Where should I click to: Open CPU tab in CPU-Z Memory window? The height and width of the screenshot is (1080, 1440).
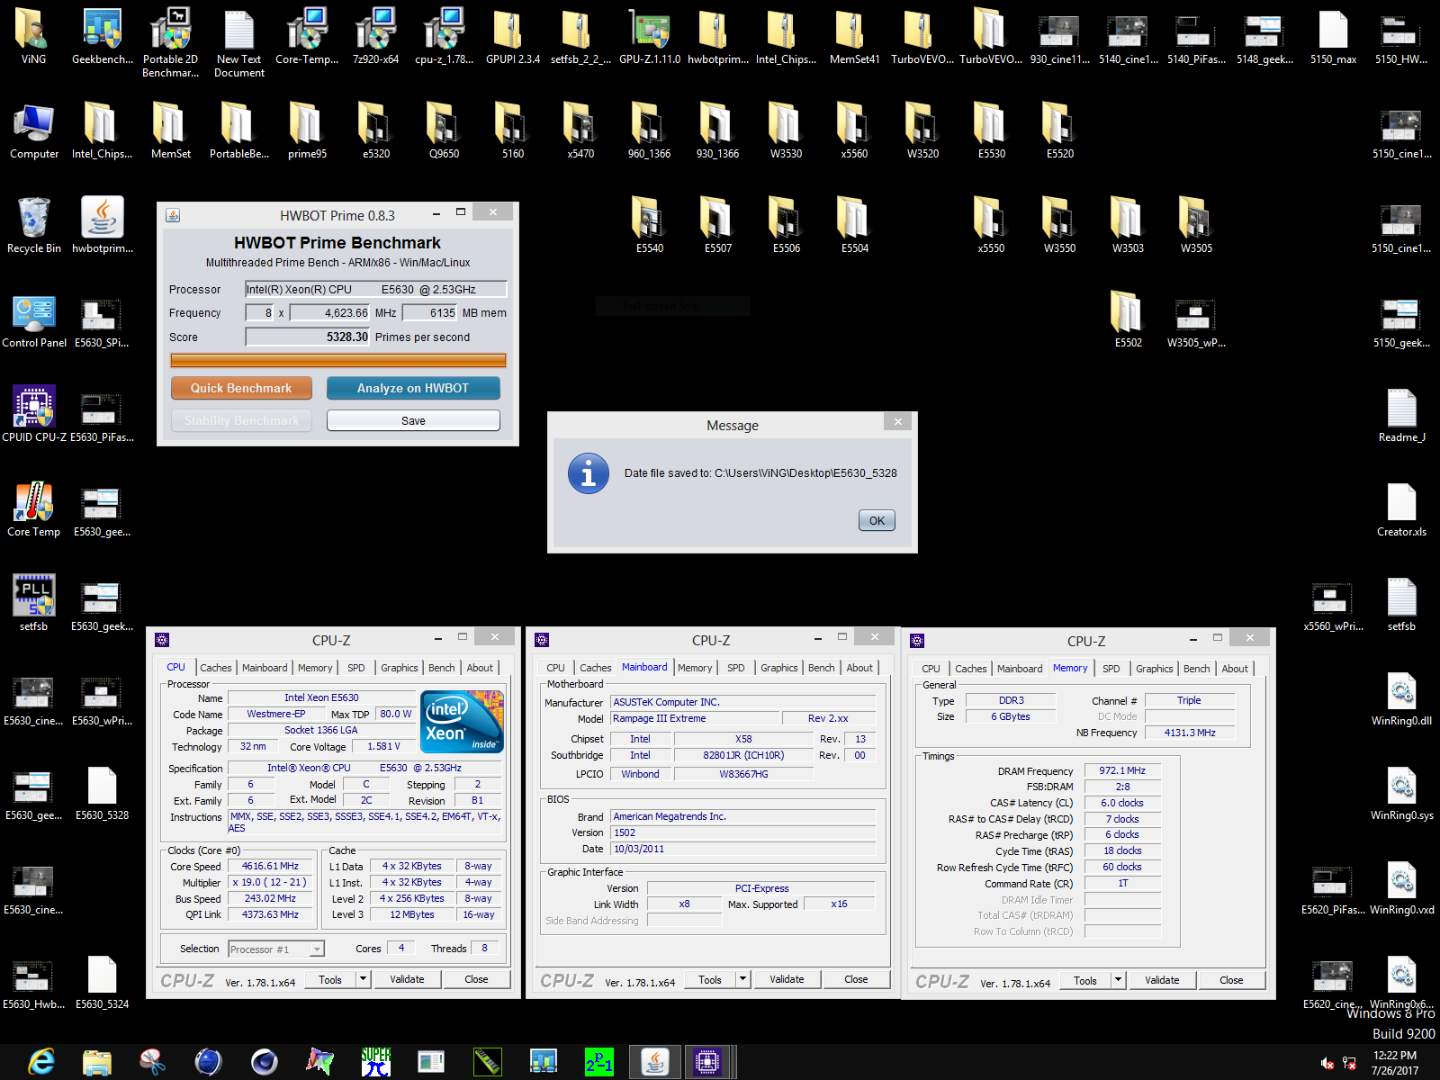click(x=931, y=669)
